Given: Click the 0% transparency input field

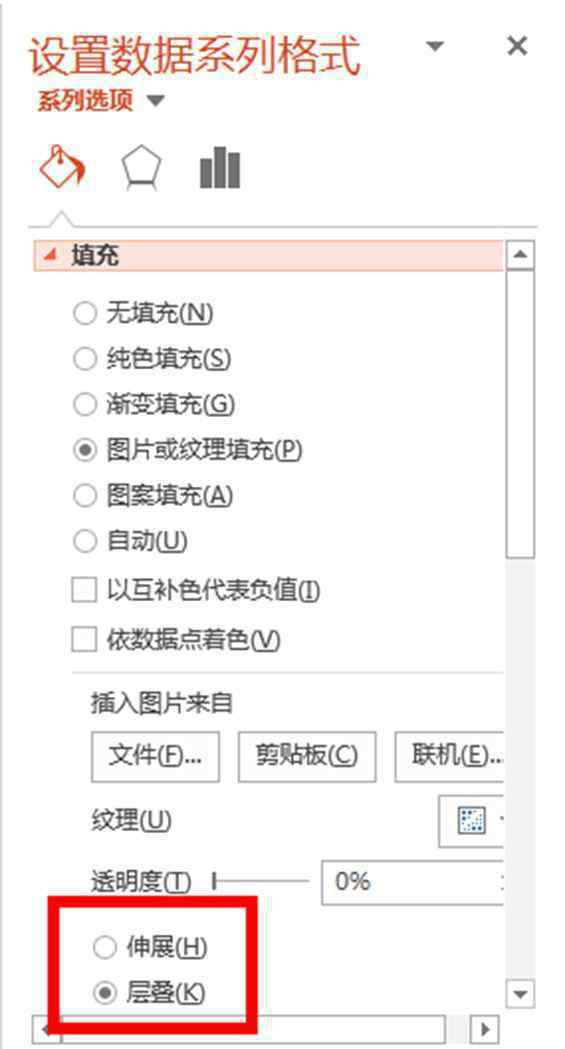Looking at the screenshot, I should point(413,882).
